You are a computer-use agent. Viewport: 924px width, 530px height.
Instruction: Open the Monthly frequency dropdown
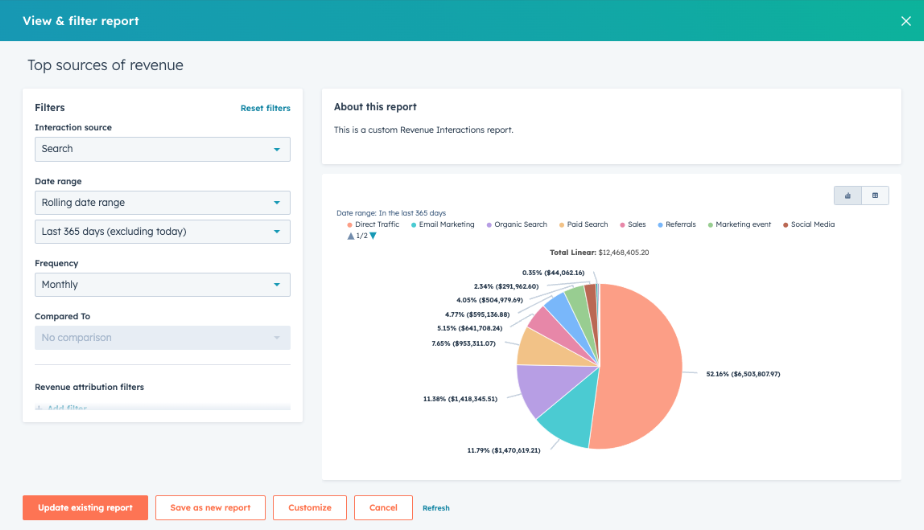[163, 285]
